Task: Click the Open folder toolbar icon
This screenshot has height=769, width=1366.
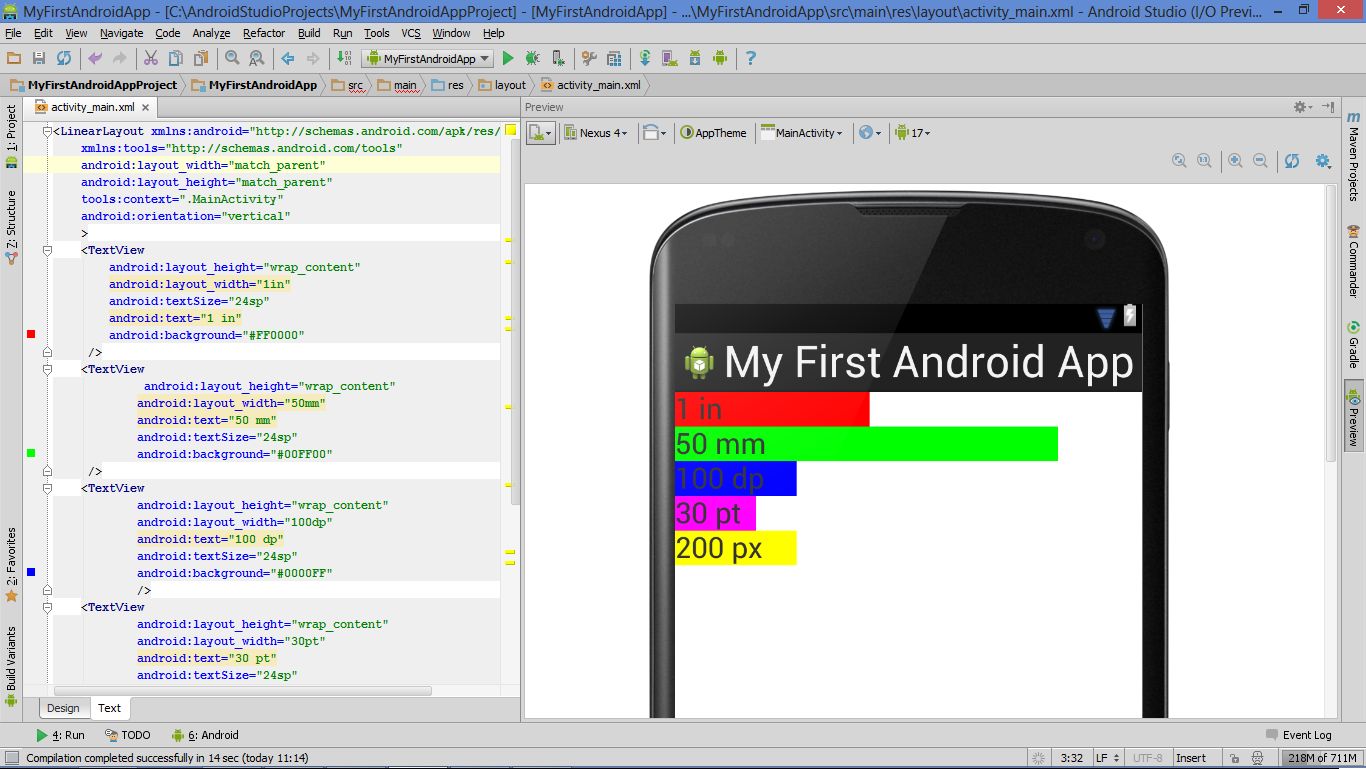Action: coord(14,59)
